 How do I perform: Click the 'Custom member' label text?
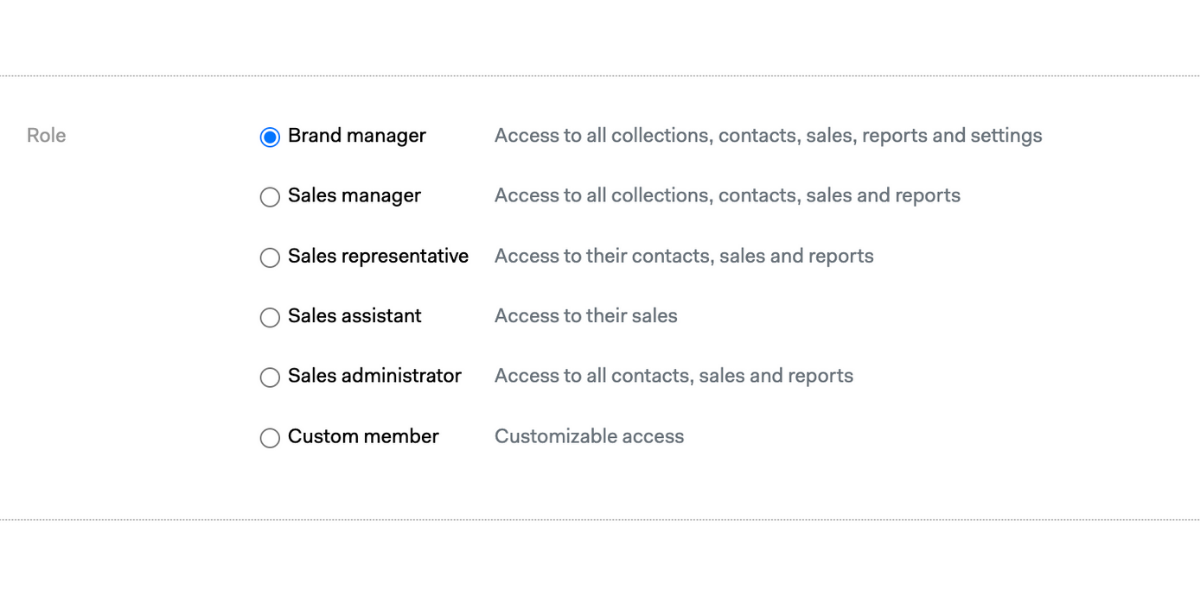(363, 436)
